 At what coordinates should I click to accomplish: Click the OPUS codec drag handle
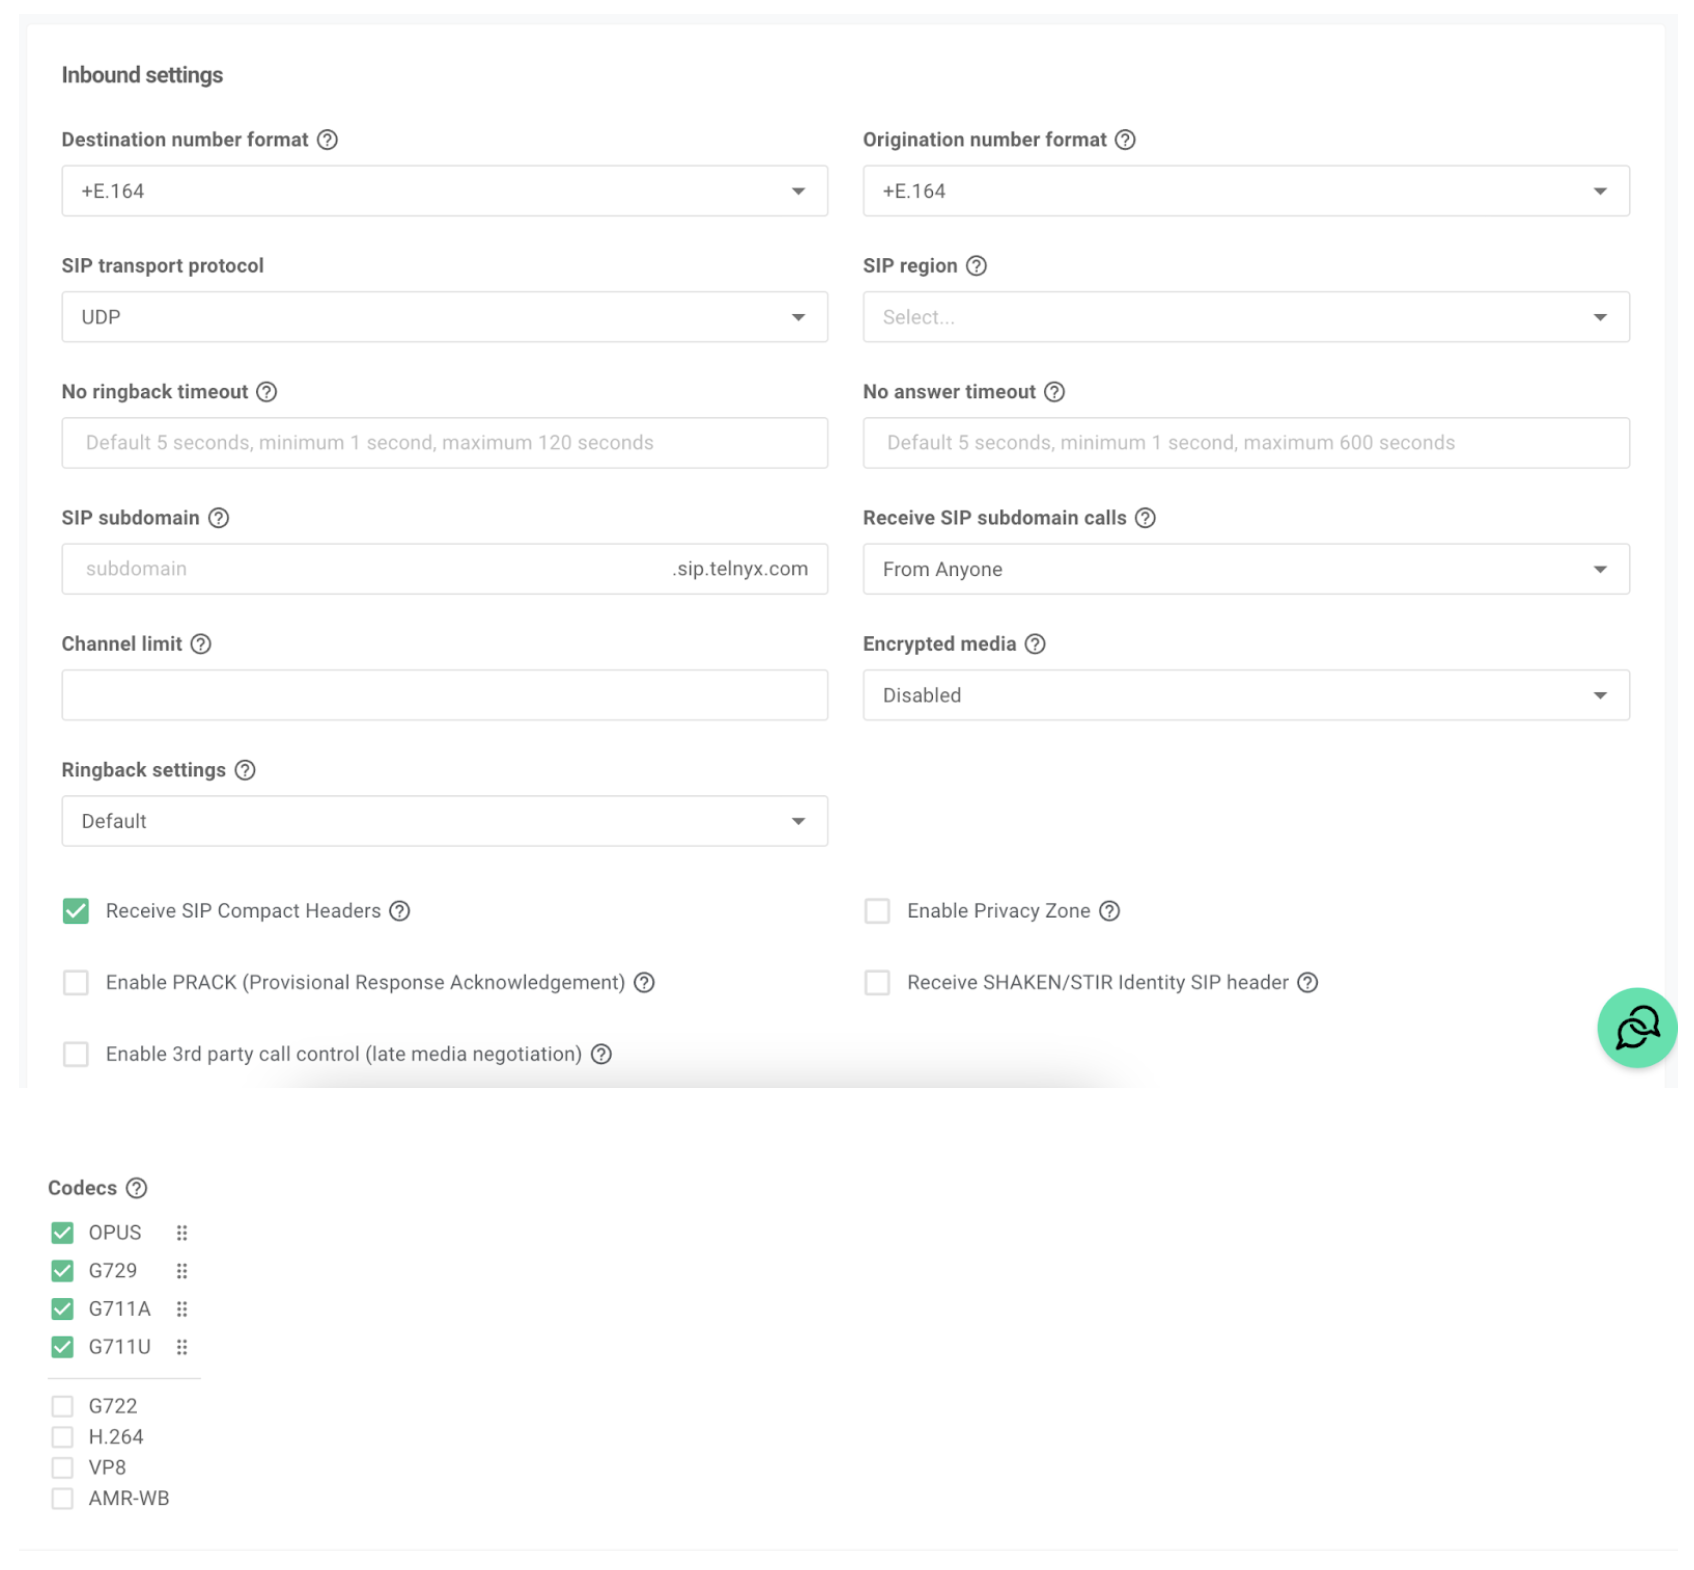click(x=182, y=1233)
